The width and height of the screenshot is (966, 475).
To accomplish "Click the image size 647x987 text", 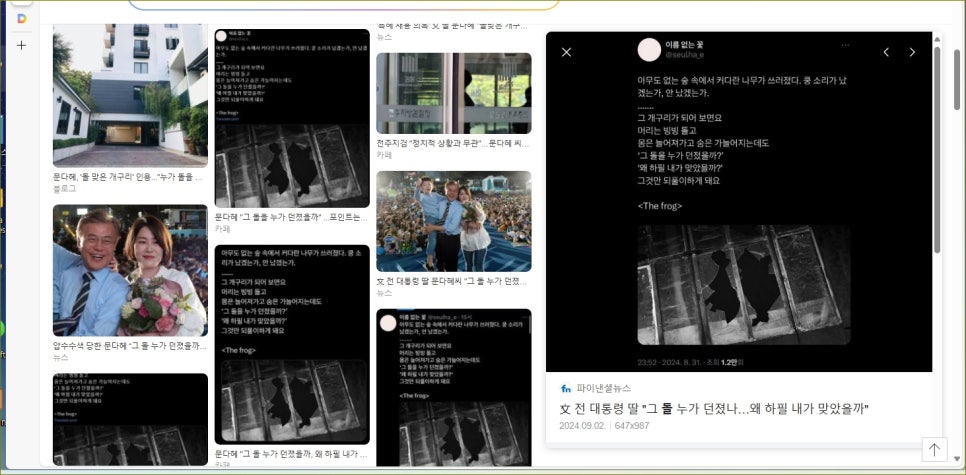I will point(632,426).
